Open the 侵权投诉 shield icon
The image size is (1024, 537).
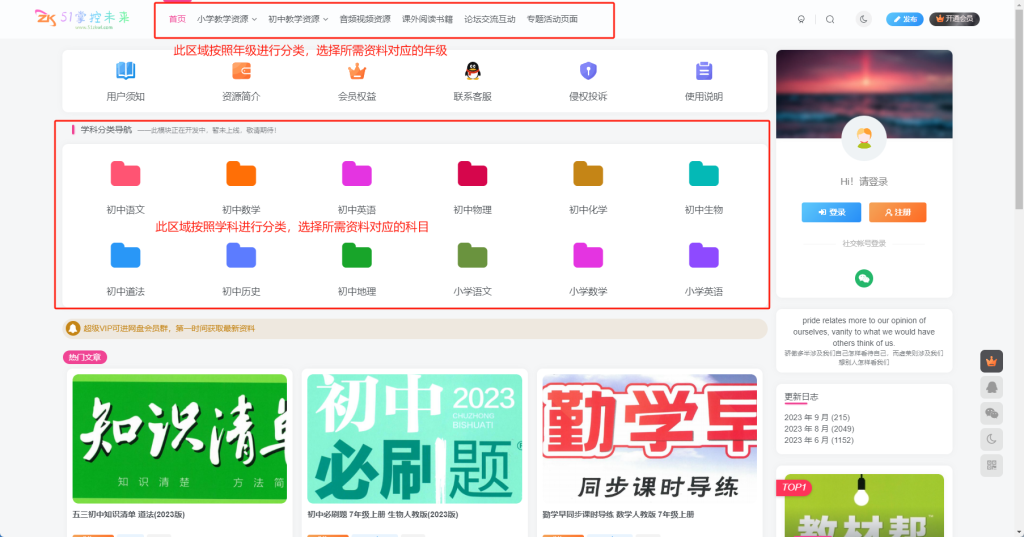[x=588, y=71]
